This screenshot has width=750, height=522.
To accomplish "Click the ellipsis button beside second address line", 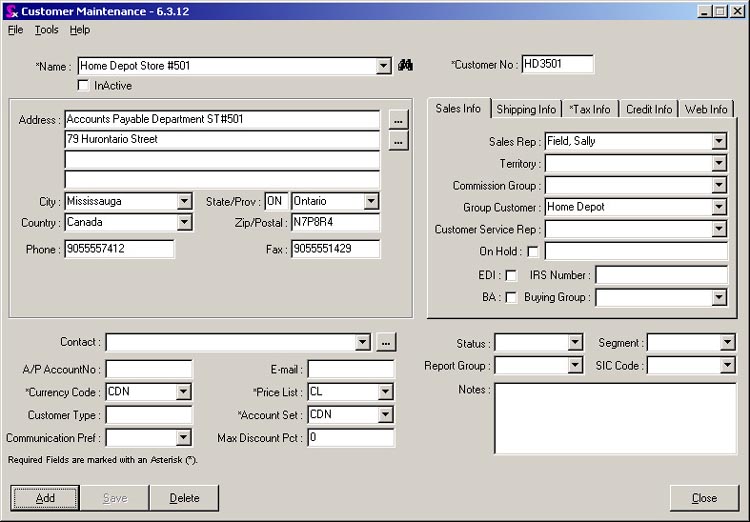I will 399,141.
